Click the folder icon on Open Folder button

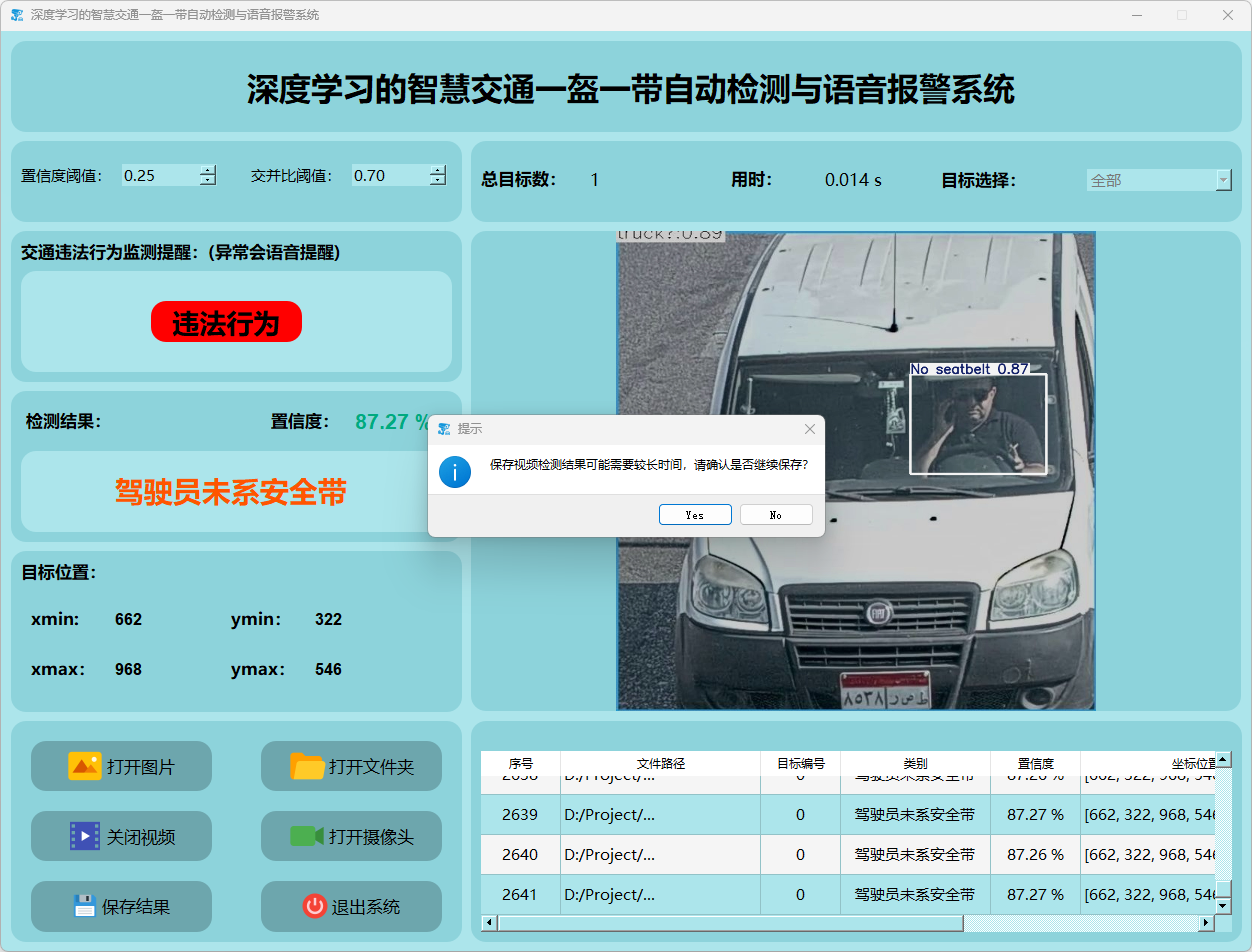click(x=308, y=766)
